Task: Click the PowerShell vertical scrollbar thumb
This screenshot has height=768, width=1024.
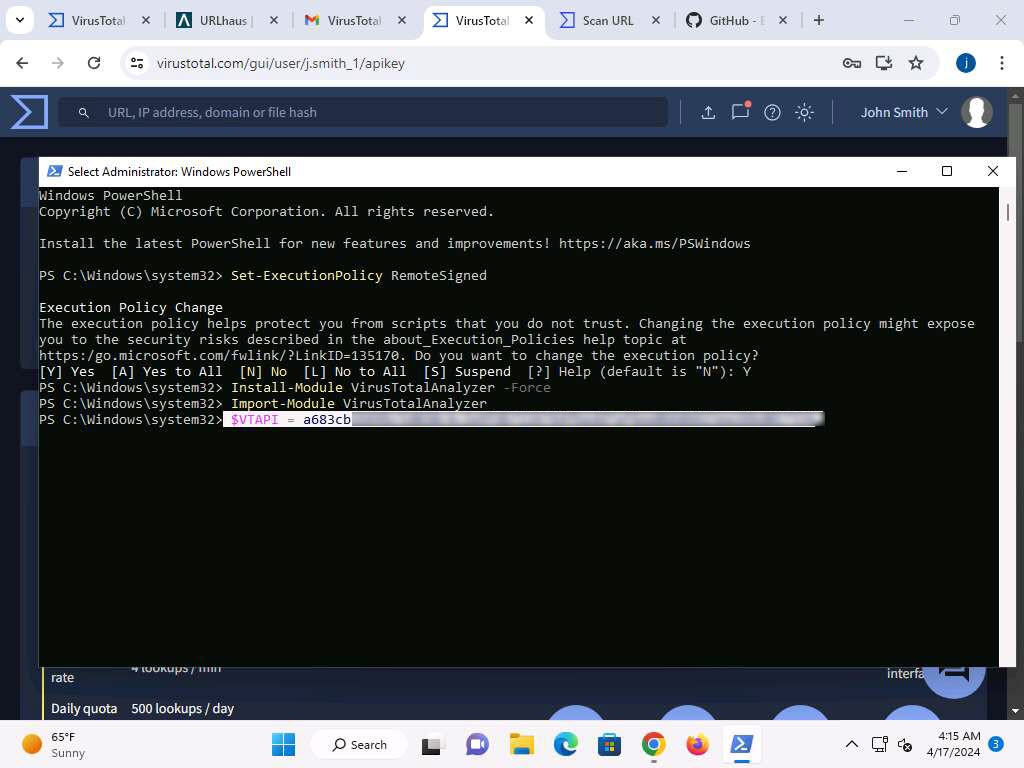Action: [1008, 212]
